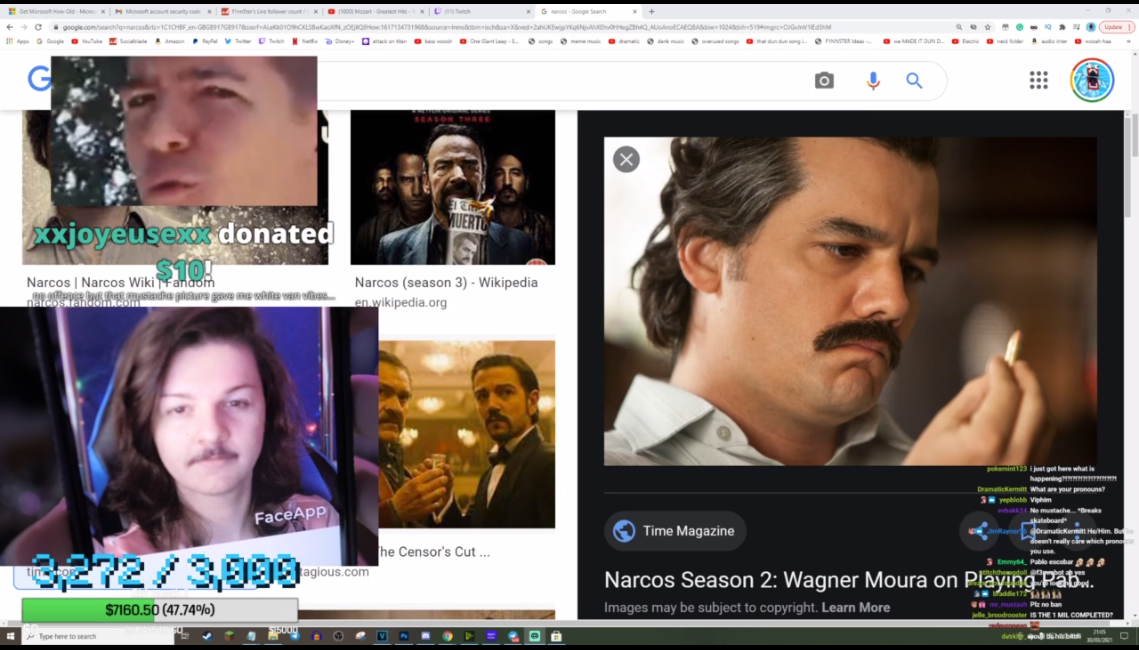This screenshot has width=1139, height=650.
Task: Search by image with the camera icon
Action: coord(824,81)
